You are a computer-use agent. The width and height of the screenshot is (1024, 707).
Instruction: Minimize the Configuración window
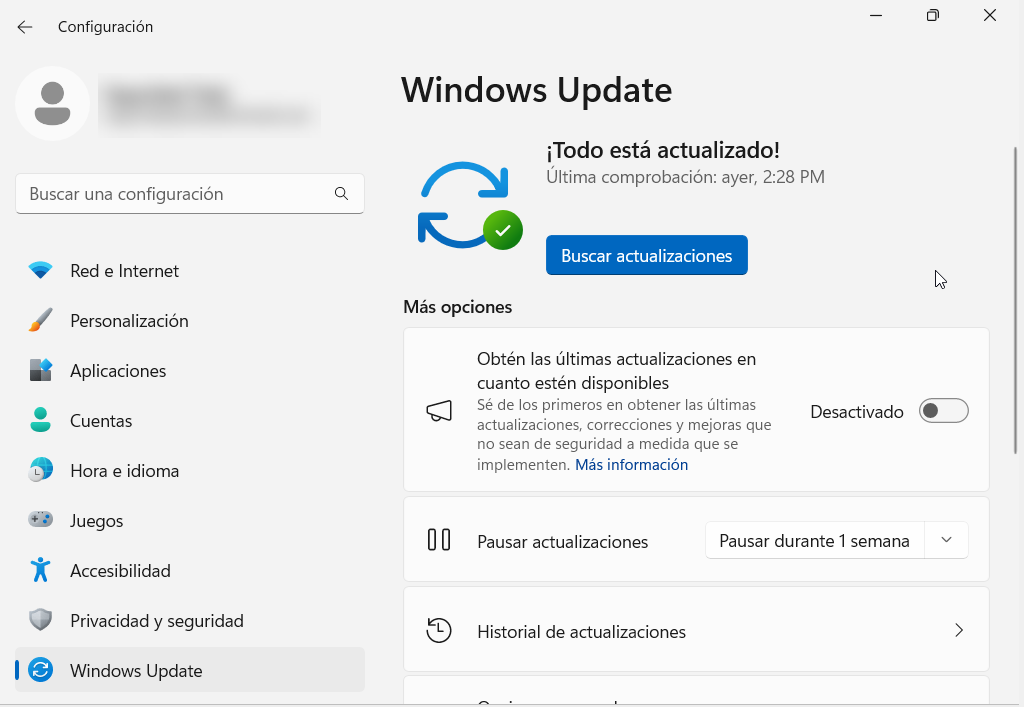click(x=876, y=15)
